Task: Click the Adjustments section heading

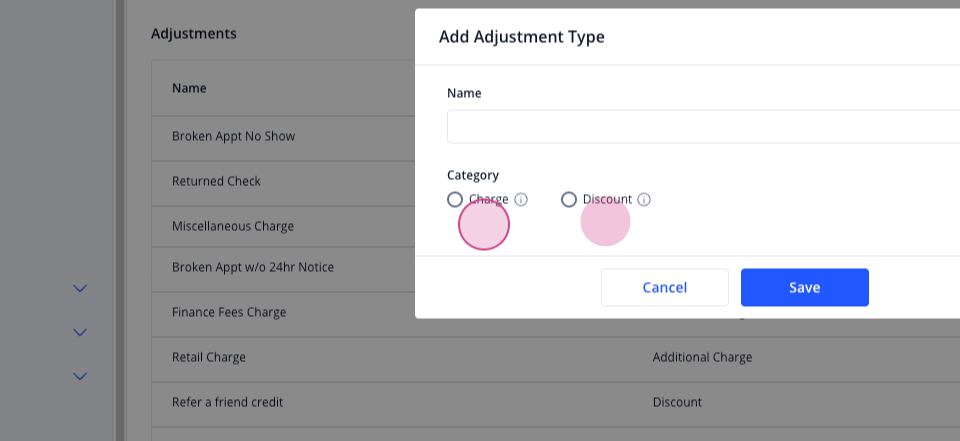Action: tap(193, 33)
